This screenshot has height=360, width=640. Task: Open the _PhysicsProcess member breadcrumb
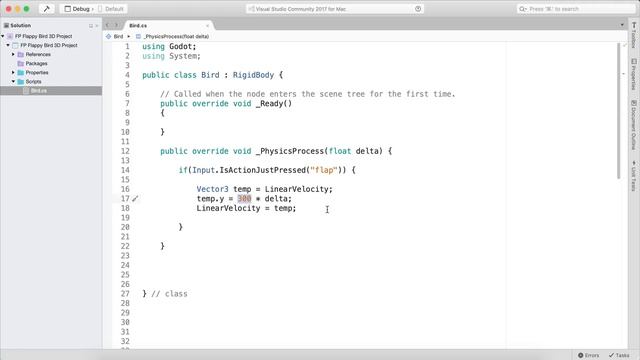coord(176,36)
